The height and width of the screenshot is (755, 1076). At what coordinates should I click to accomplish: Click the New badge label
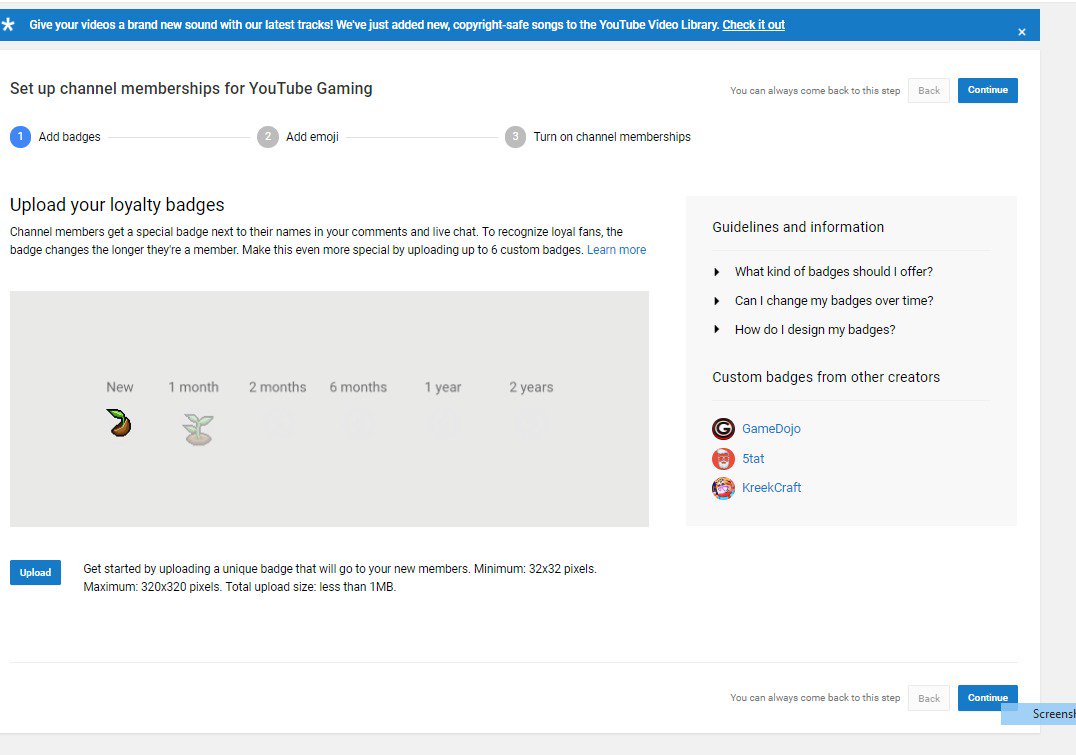click(x=119, y=387)
